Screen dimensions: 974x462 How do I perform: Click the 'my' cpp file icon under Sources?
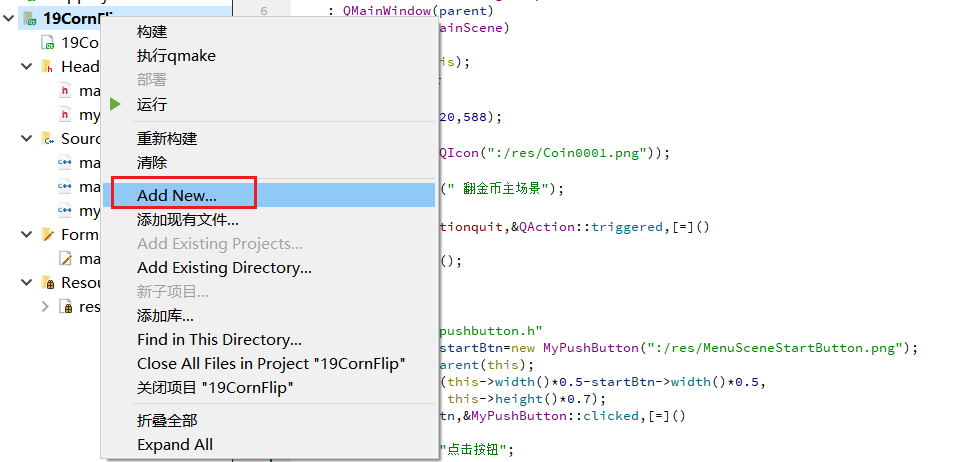pyautogui.click(x=65, y=211)
